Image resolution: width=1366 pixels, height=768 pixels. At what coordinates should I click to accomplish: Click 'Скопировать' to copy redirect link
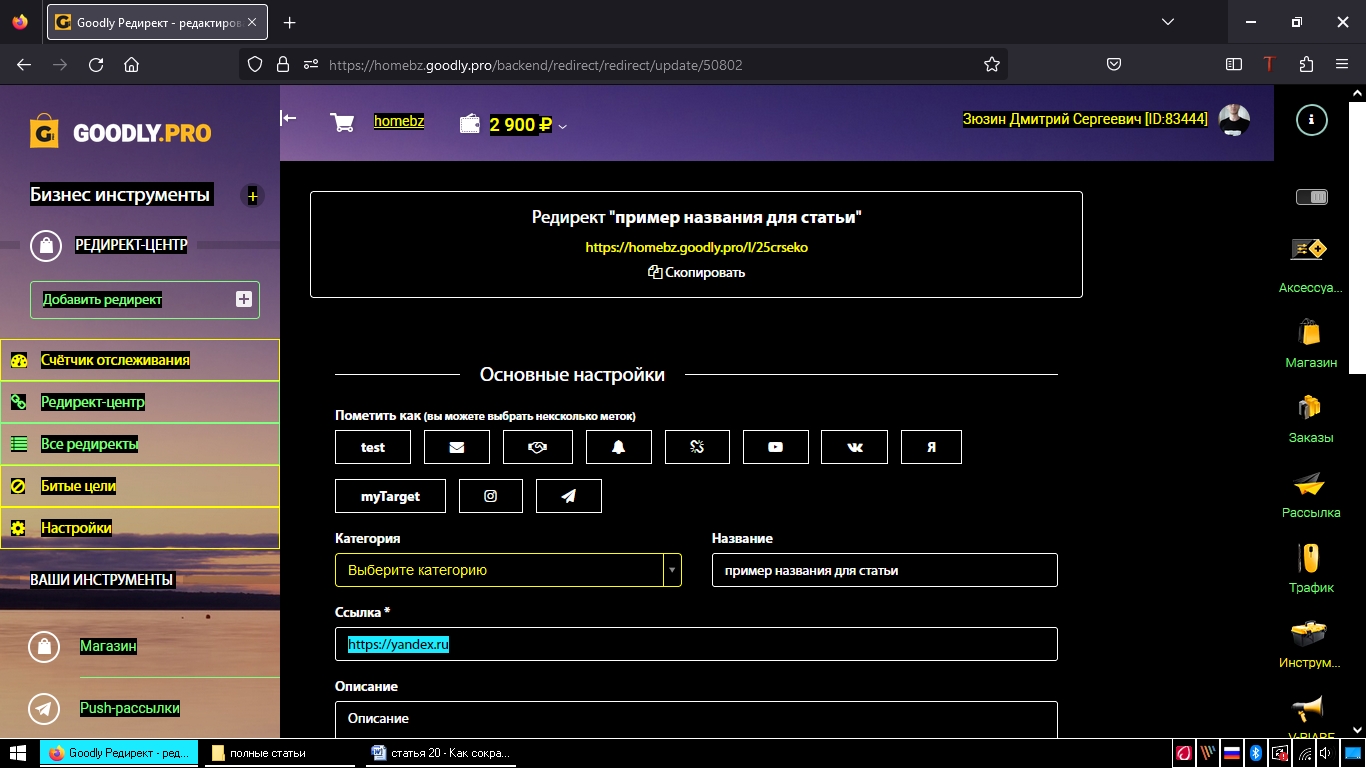696,272
